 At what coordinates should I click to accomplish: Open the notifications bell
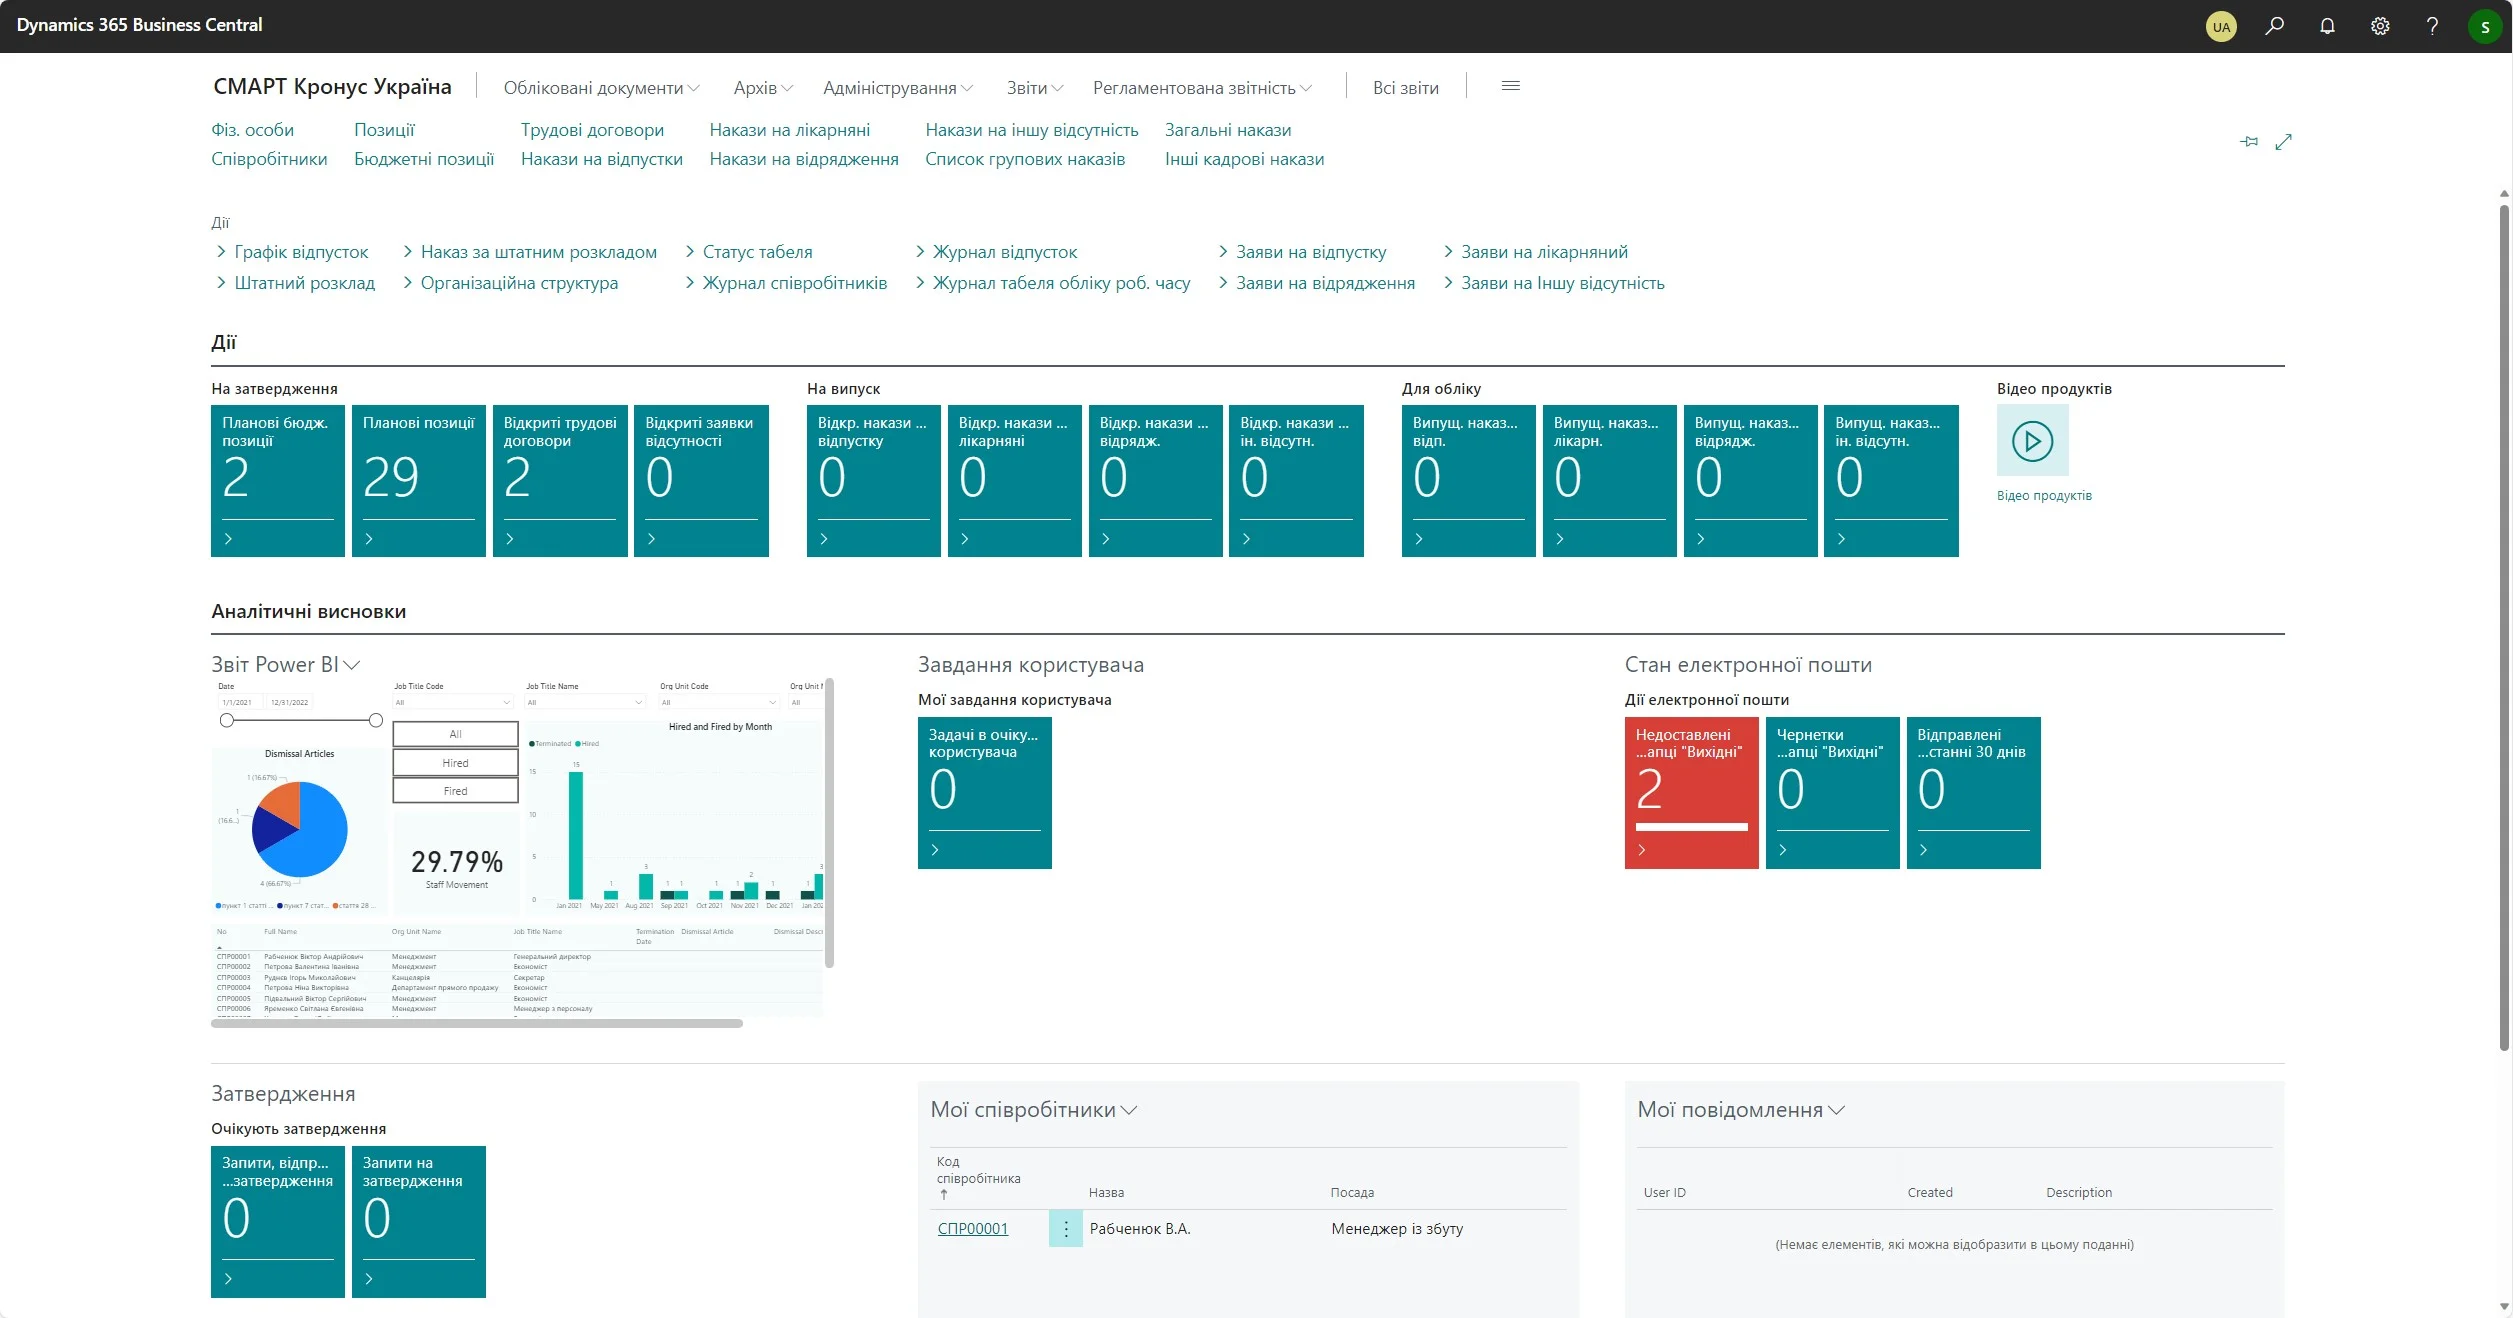pyautogui.click(x=2327, y=26)
